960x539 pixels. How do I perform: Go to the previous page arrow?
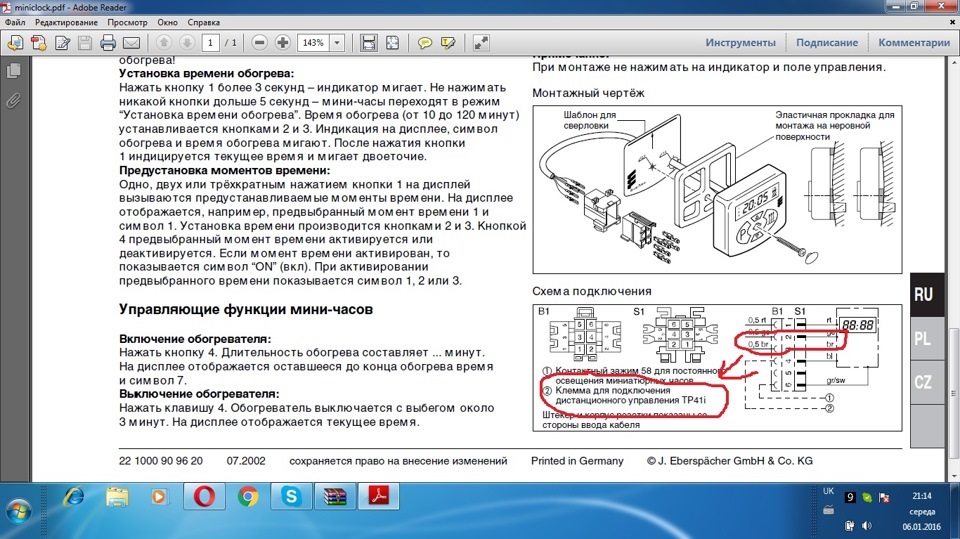(x=163, y=43)
